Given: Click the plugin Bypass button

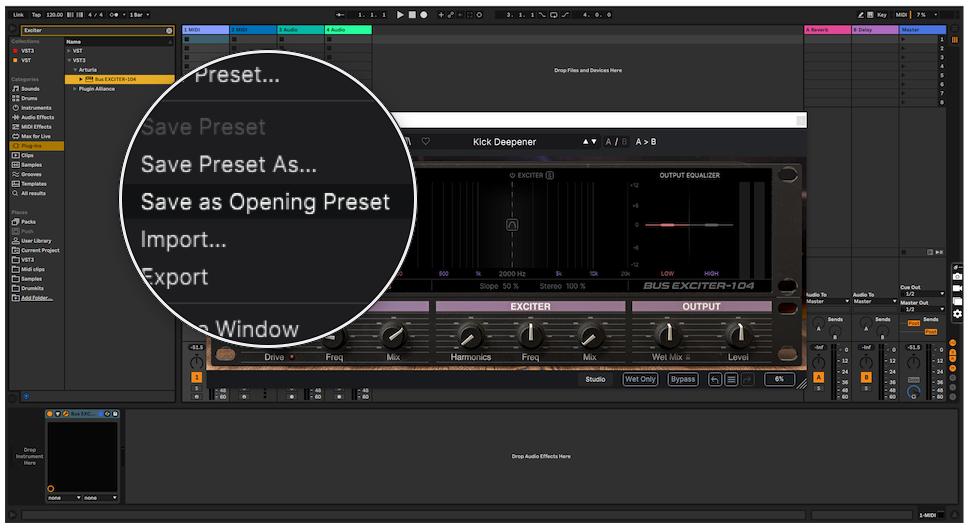Looking at the screenshot, I should tap(683, 379).
